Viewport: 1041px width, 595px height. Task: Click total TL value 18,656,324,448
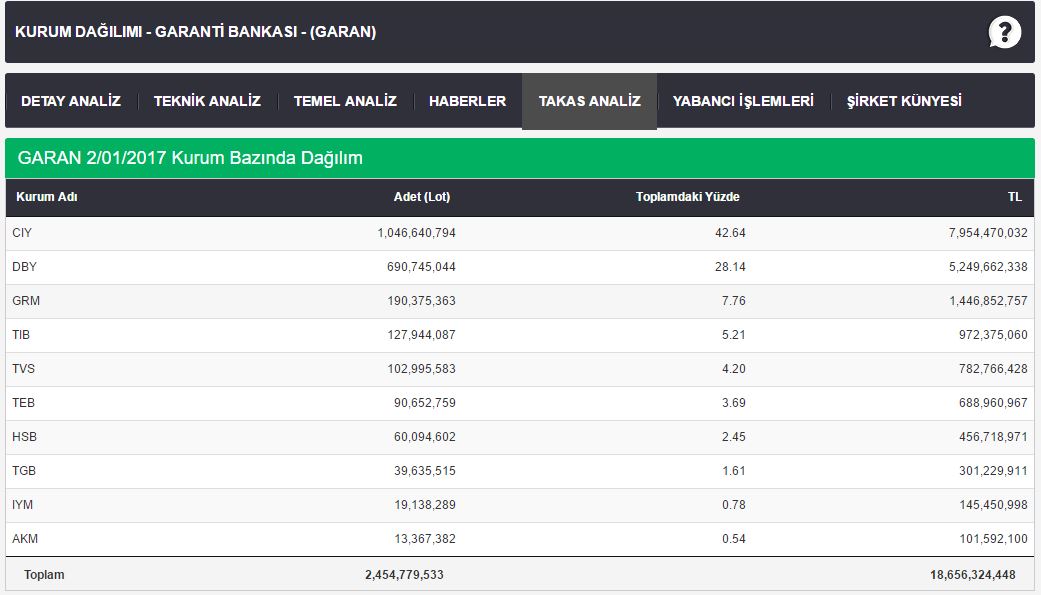(x=973, y=574)
